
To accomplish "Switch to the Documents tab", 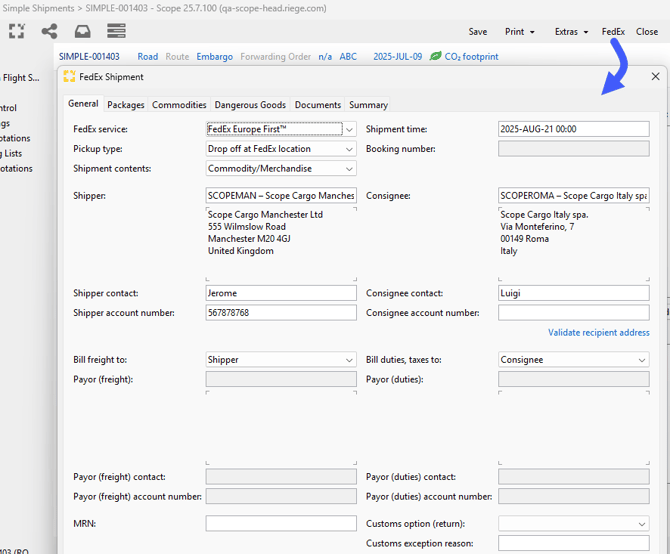I will point(317,105).
